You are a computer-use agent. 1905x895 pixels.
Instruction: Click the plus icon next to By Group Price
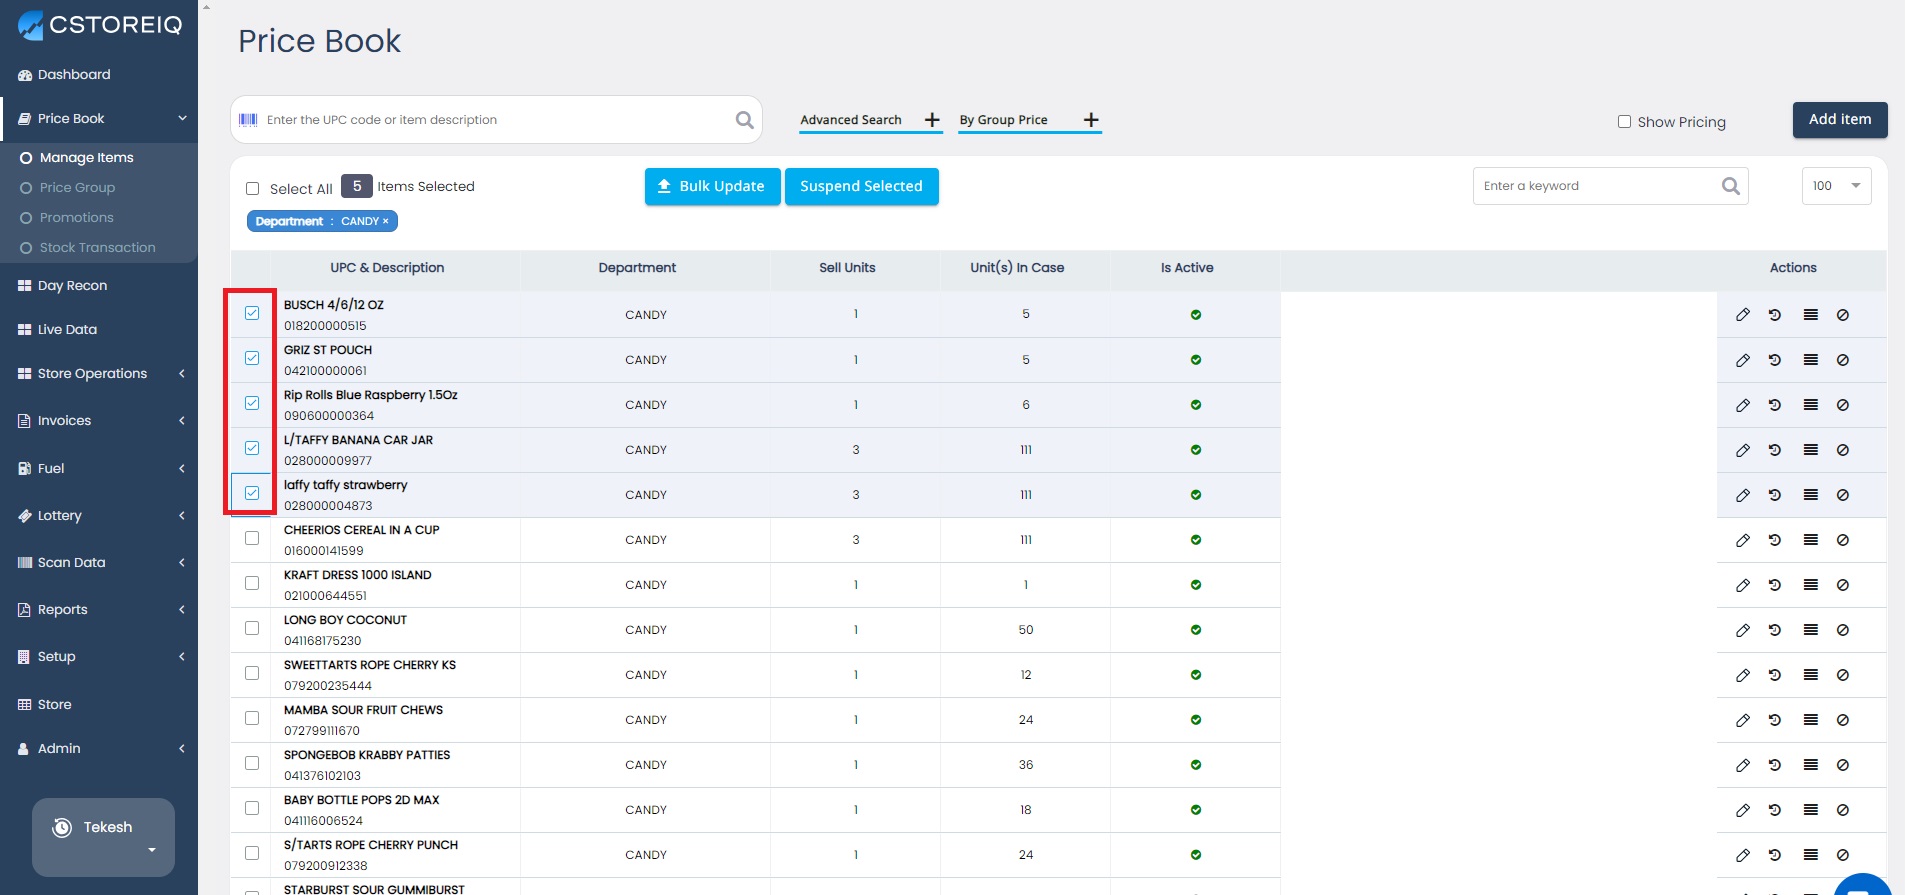[x=1091, y=120]
